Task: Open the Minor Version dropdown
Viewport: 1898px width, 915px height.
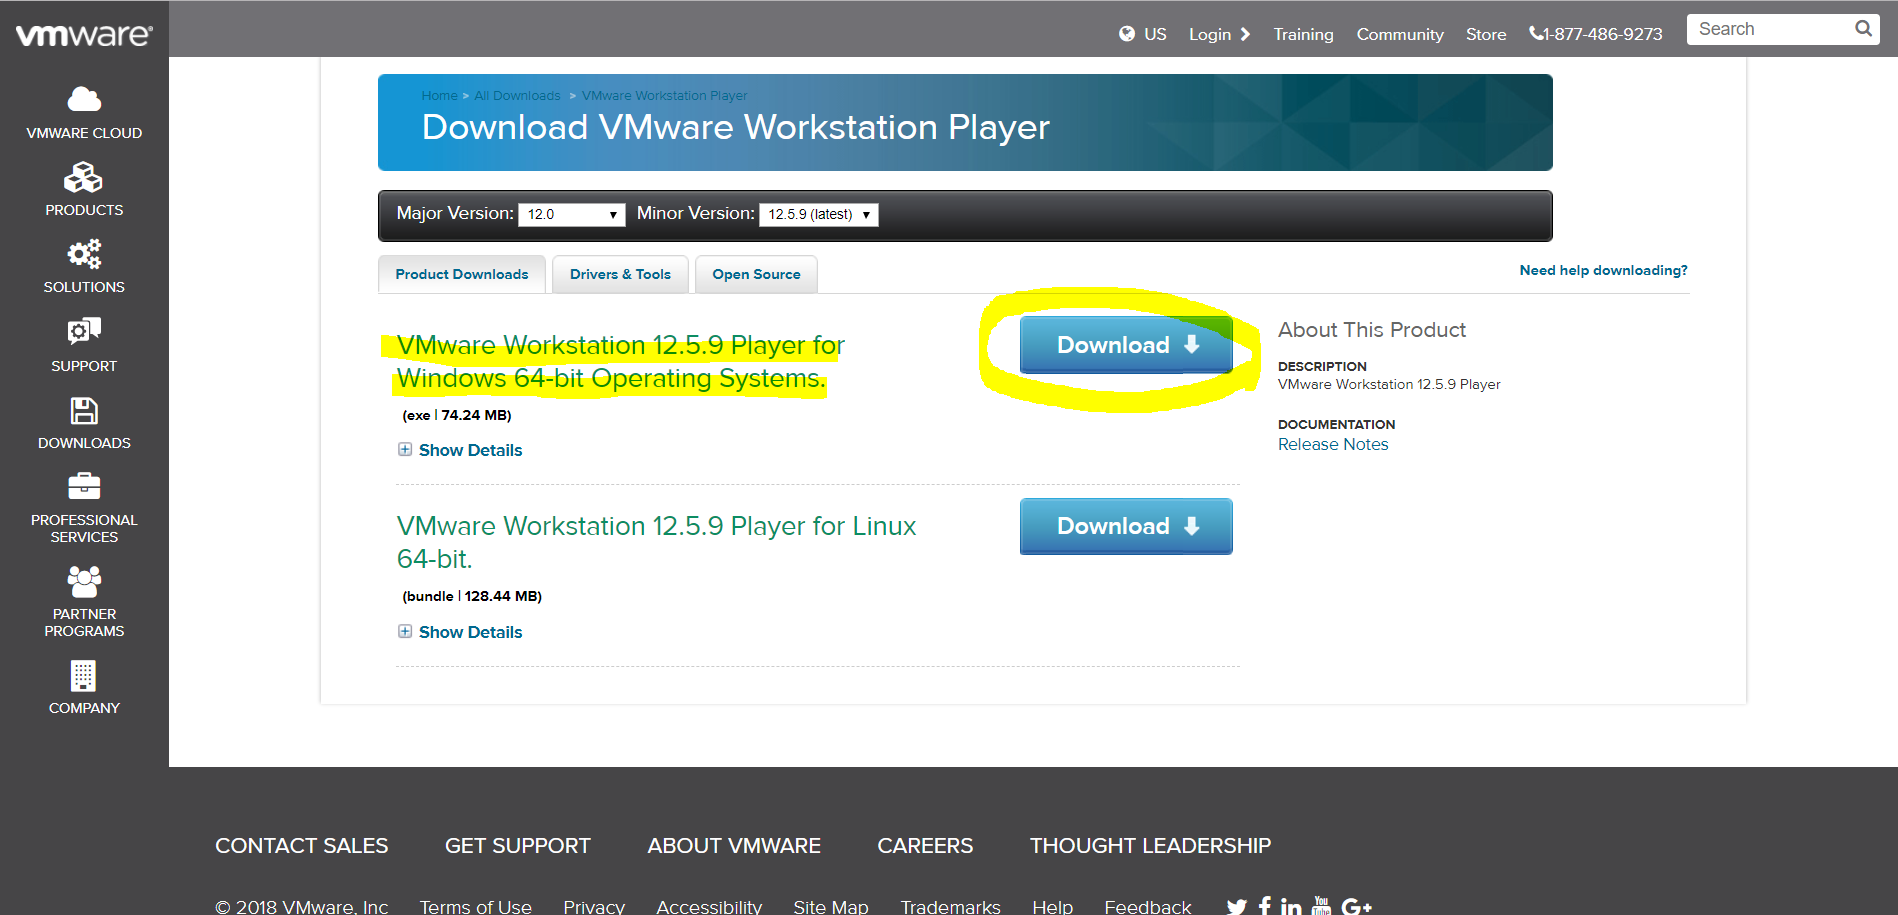Action: [819, 214]
